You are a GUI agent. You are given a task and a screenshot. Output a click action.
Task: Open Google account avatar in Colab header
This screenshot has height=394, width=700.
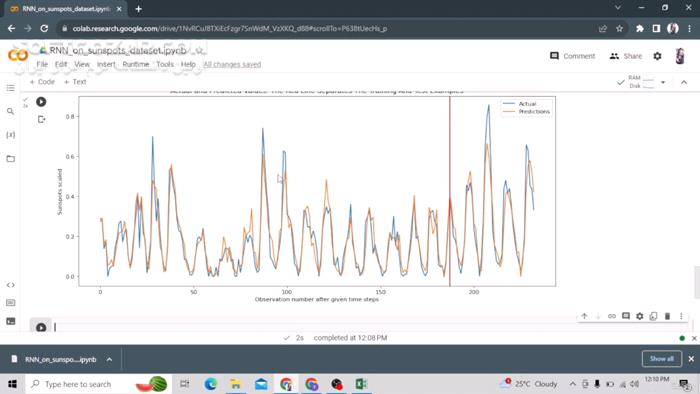[x=680, y=56]
